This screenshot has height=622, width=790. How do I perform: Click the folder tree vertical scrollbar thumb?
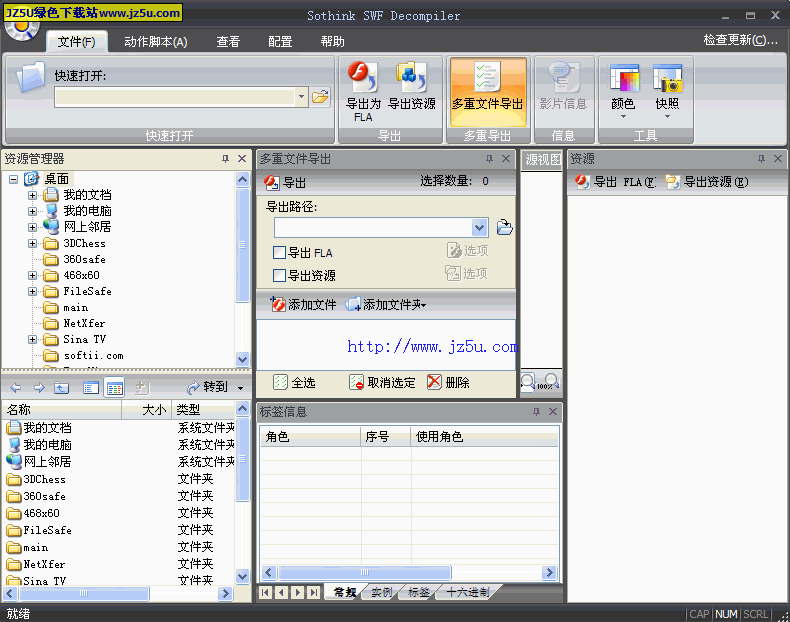(x=242, y=245)
